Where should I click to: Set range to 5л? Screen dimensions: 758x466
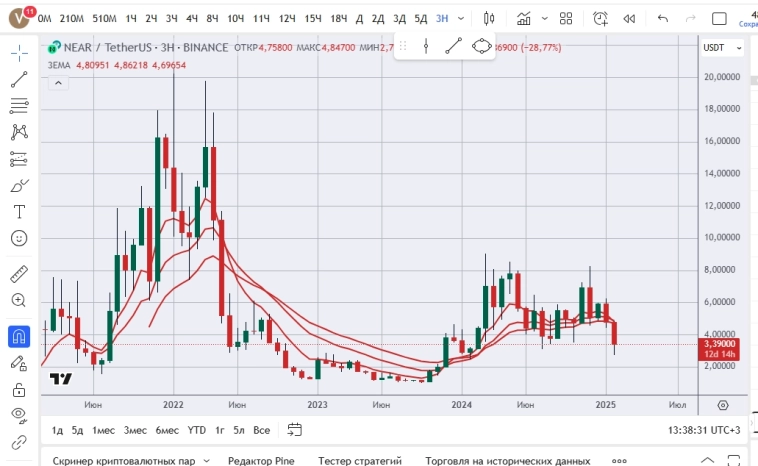point(239,430)
